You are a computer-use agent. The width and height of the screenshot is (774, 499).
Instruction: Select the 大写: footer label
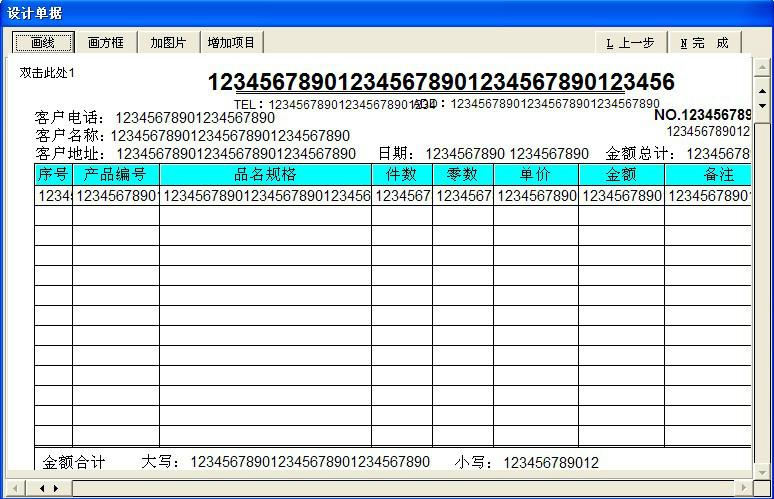point(161,462)
